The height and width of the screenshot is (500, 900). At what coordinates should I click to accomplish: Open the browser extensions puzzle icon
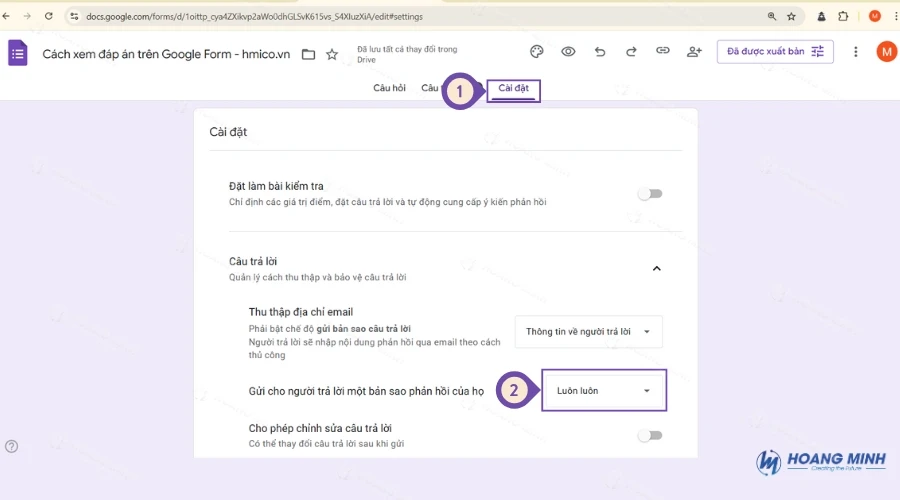coord(843,17)
